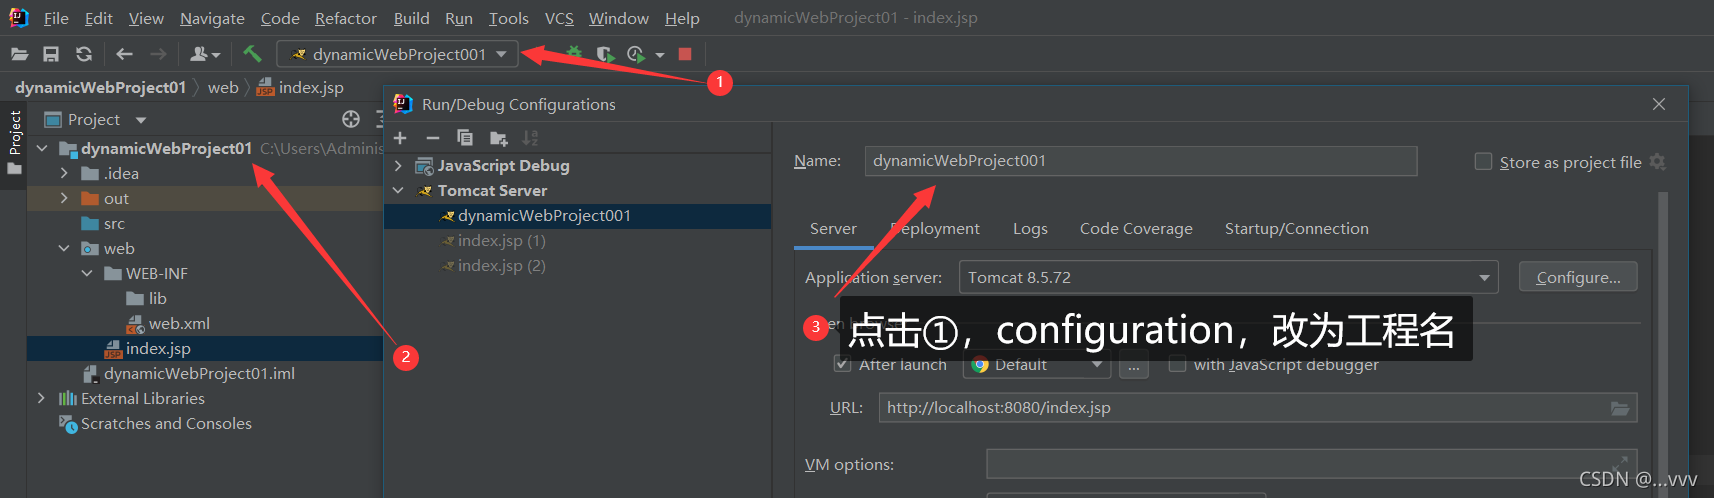Switch to the Code Coverage tab

tap(1136, 229)
